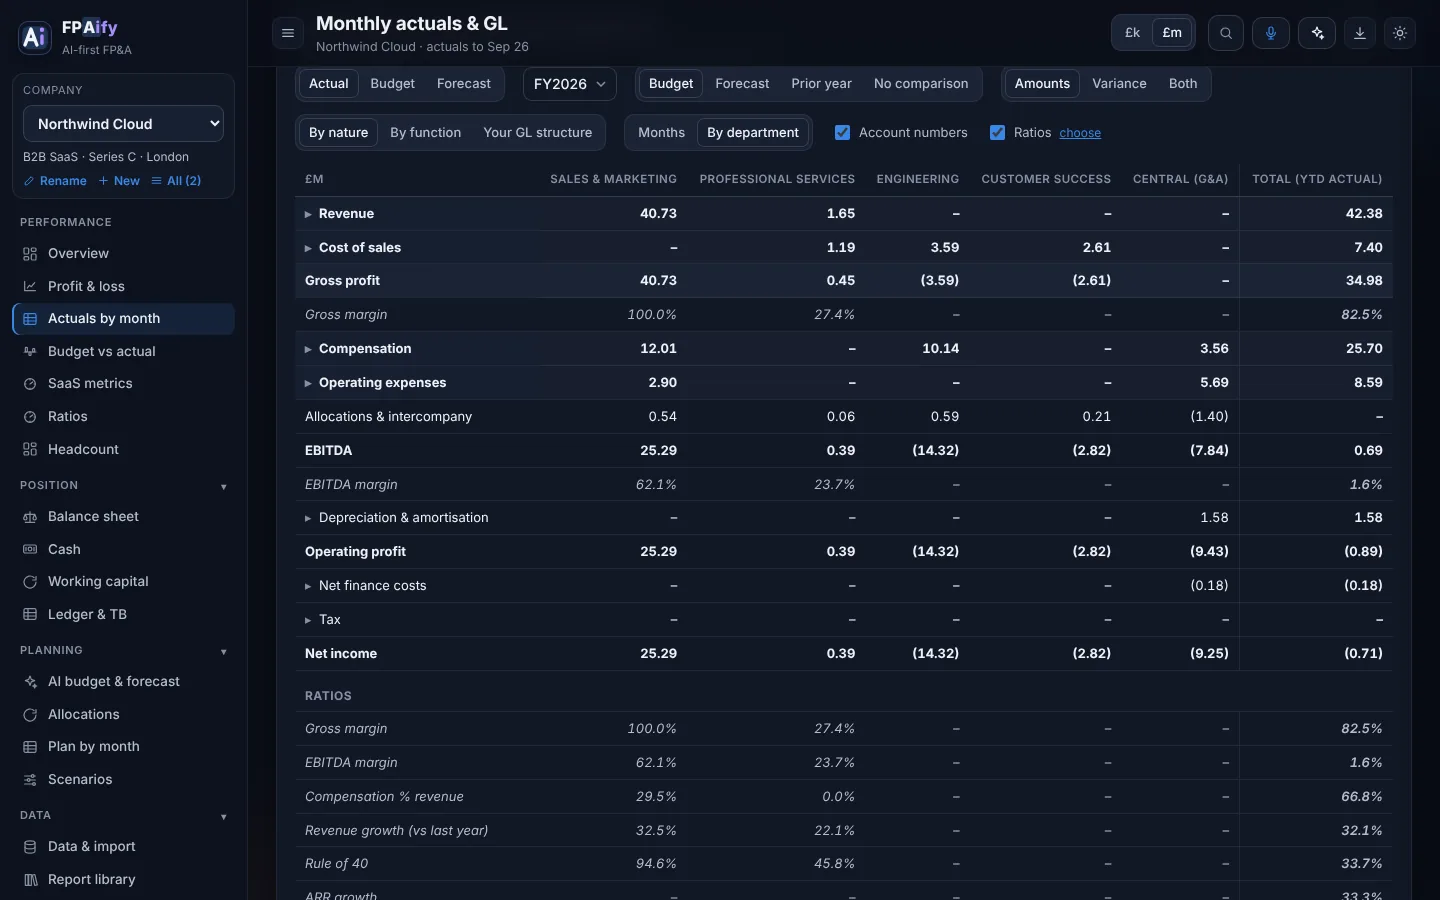Viewport: 1440px width, 900px height.
Task: Switch columns to By department
Action: (x=753, y=132)
